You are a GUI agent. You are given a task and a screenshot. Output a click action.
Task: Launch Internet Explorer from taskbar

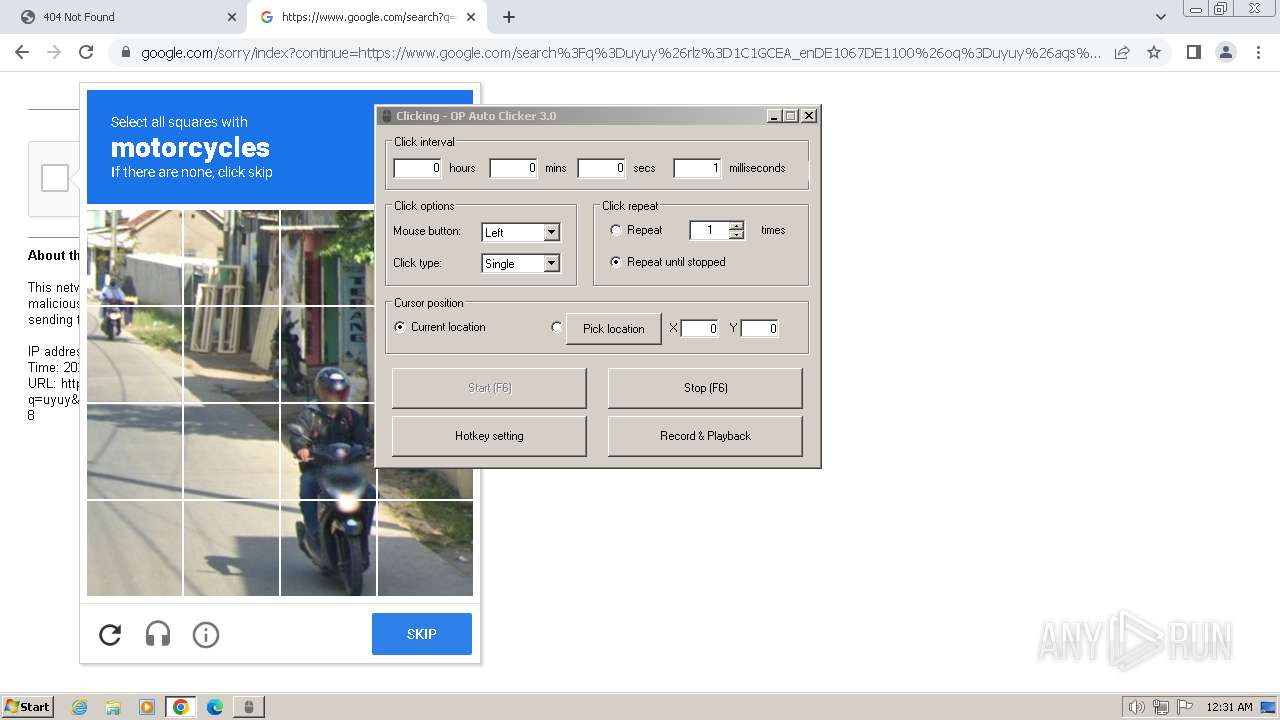[x=80, y=707]
